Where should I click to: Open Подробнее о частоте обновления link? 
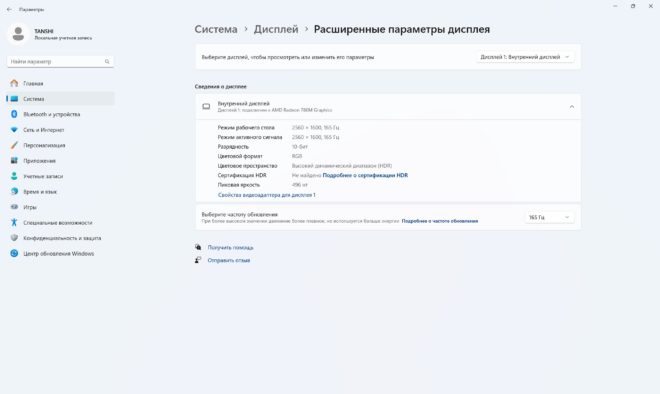coord(440,221)
